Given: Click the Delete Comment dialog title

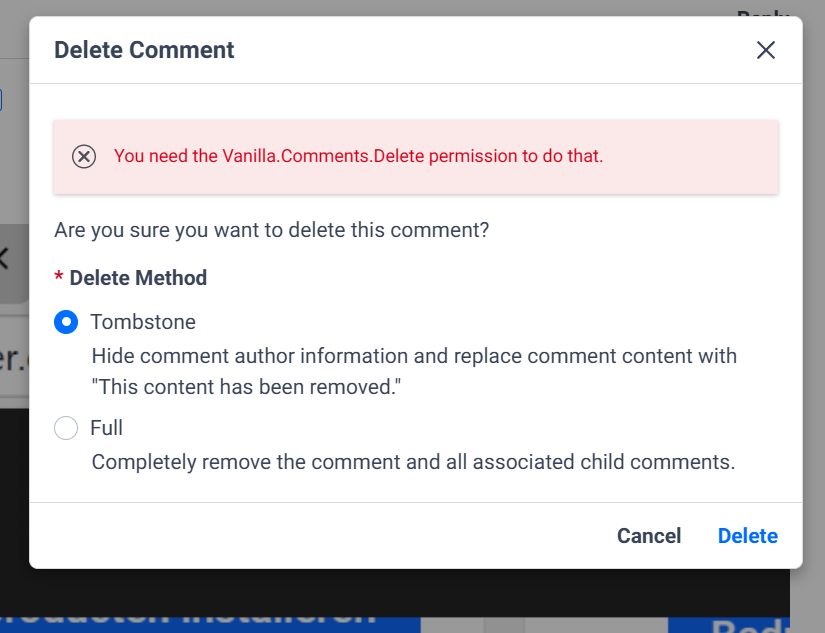Looking at the screenshot, I should 144,50.
